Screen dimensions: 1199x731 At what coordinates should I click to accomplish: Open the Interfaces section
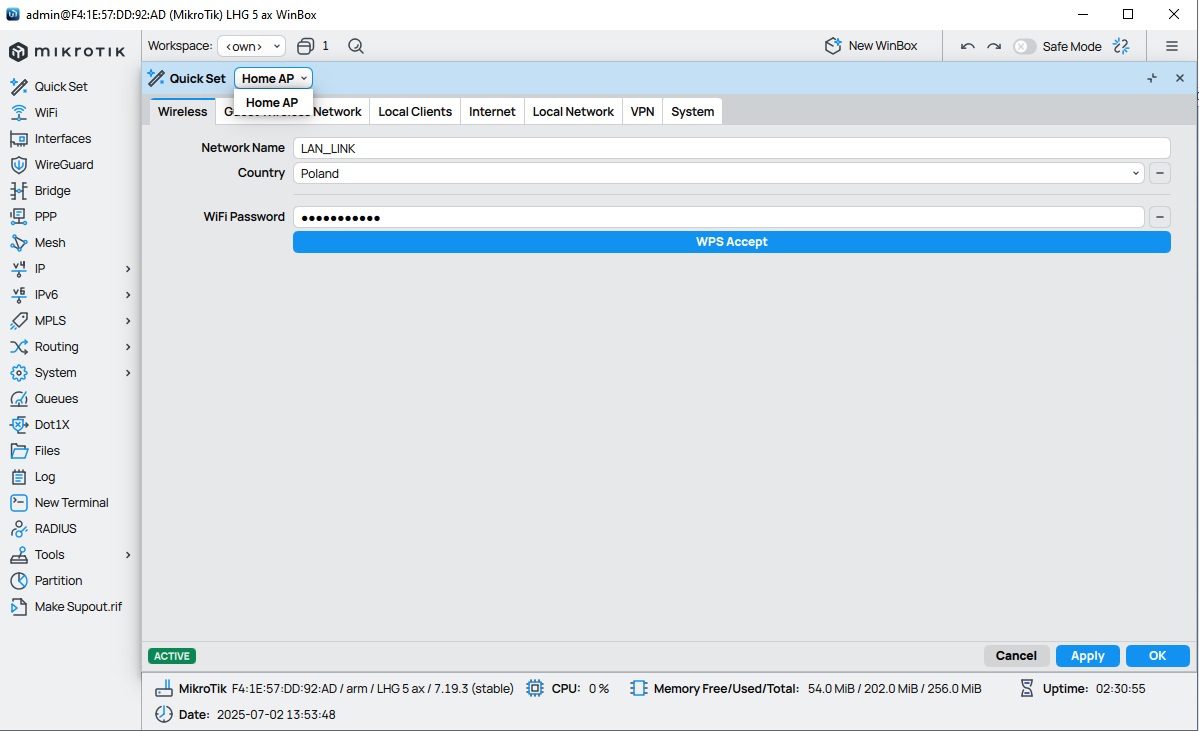coord(63,138)
